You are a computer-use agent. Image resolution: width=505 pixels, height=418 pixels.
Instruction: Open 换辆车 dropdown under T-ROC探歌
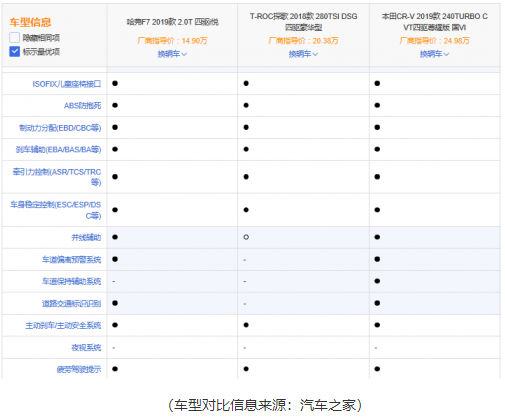tap(303, 54)
